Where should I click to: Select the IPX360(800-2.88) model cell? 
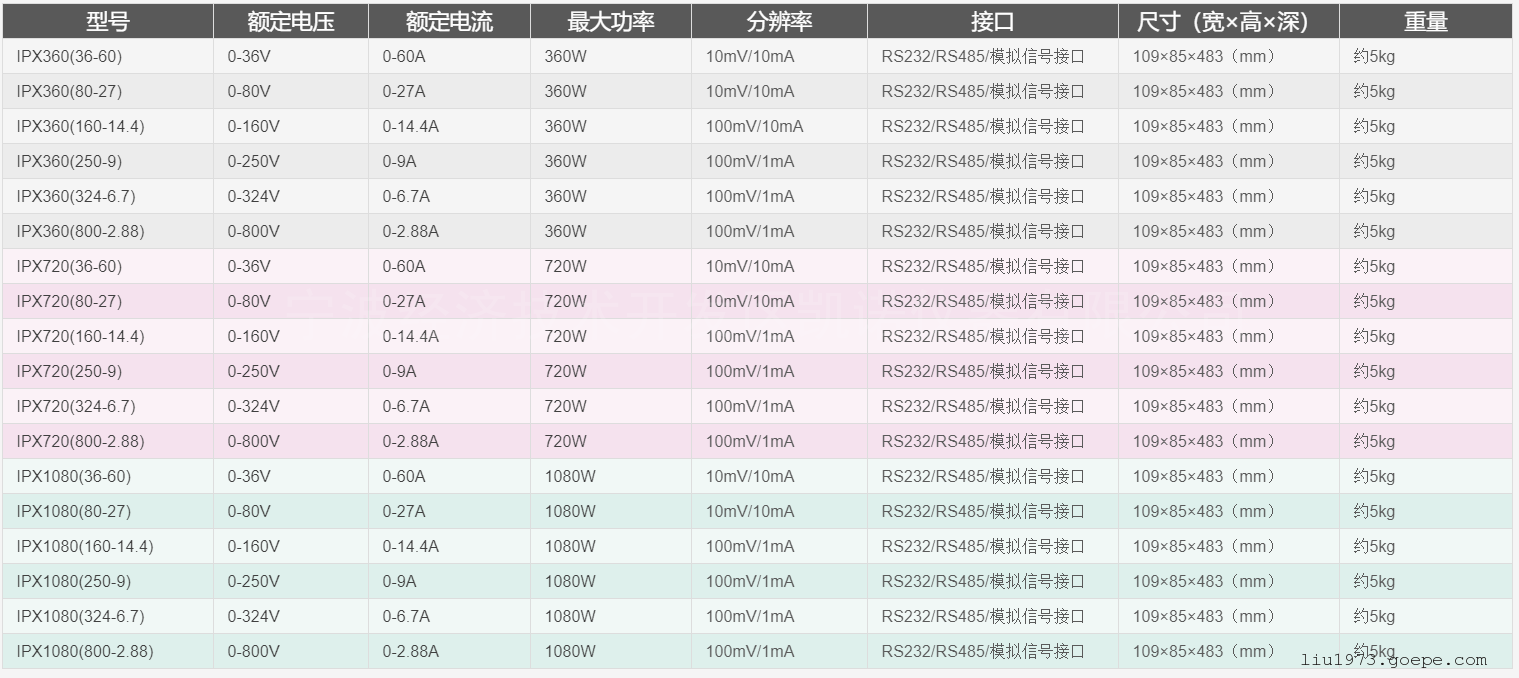[x=80, y=232]
